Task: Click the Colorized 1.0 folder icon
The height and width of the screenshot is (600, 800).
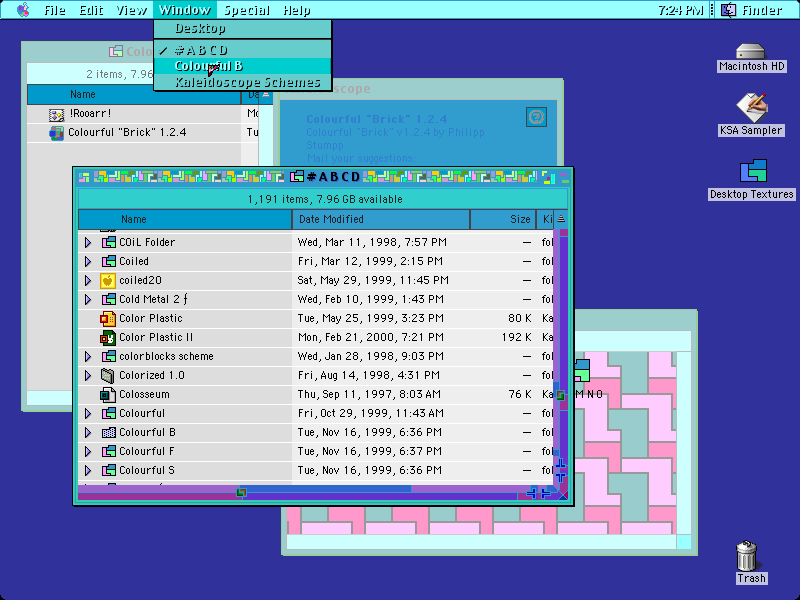Action: tap(108, 376)
